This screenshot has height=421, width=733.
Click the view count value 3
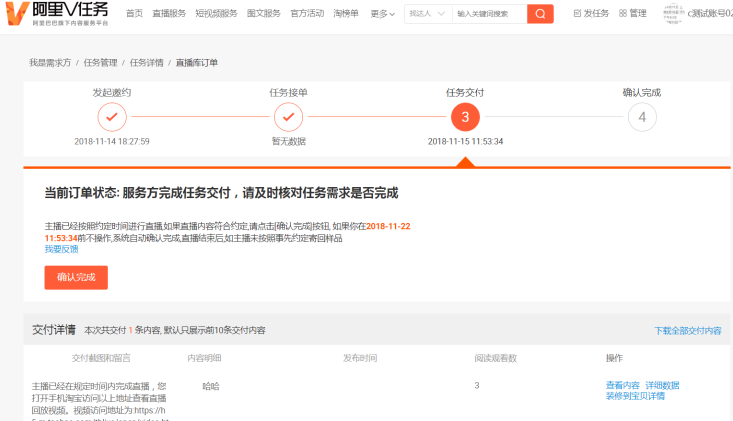477,386
